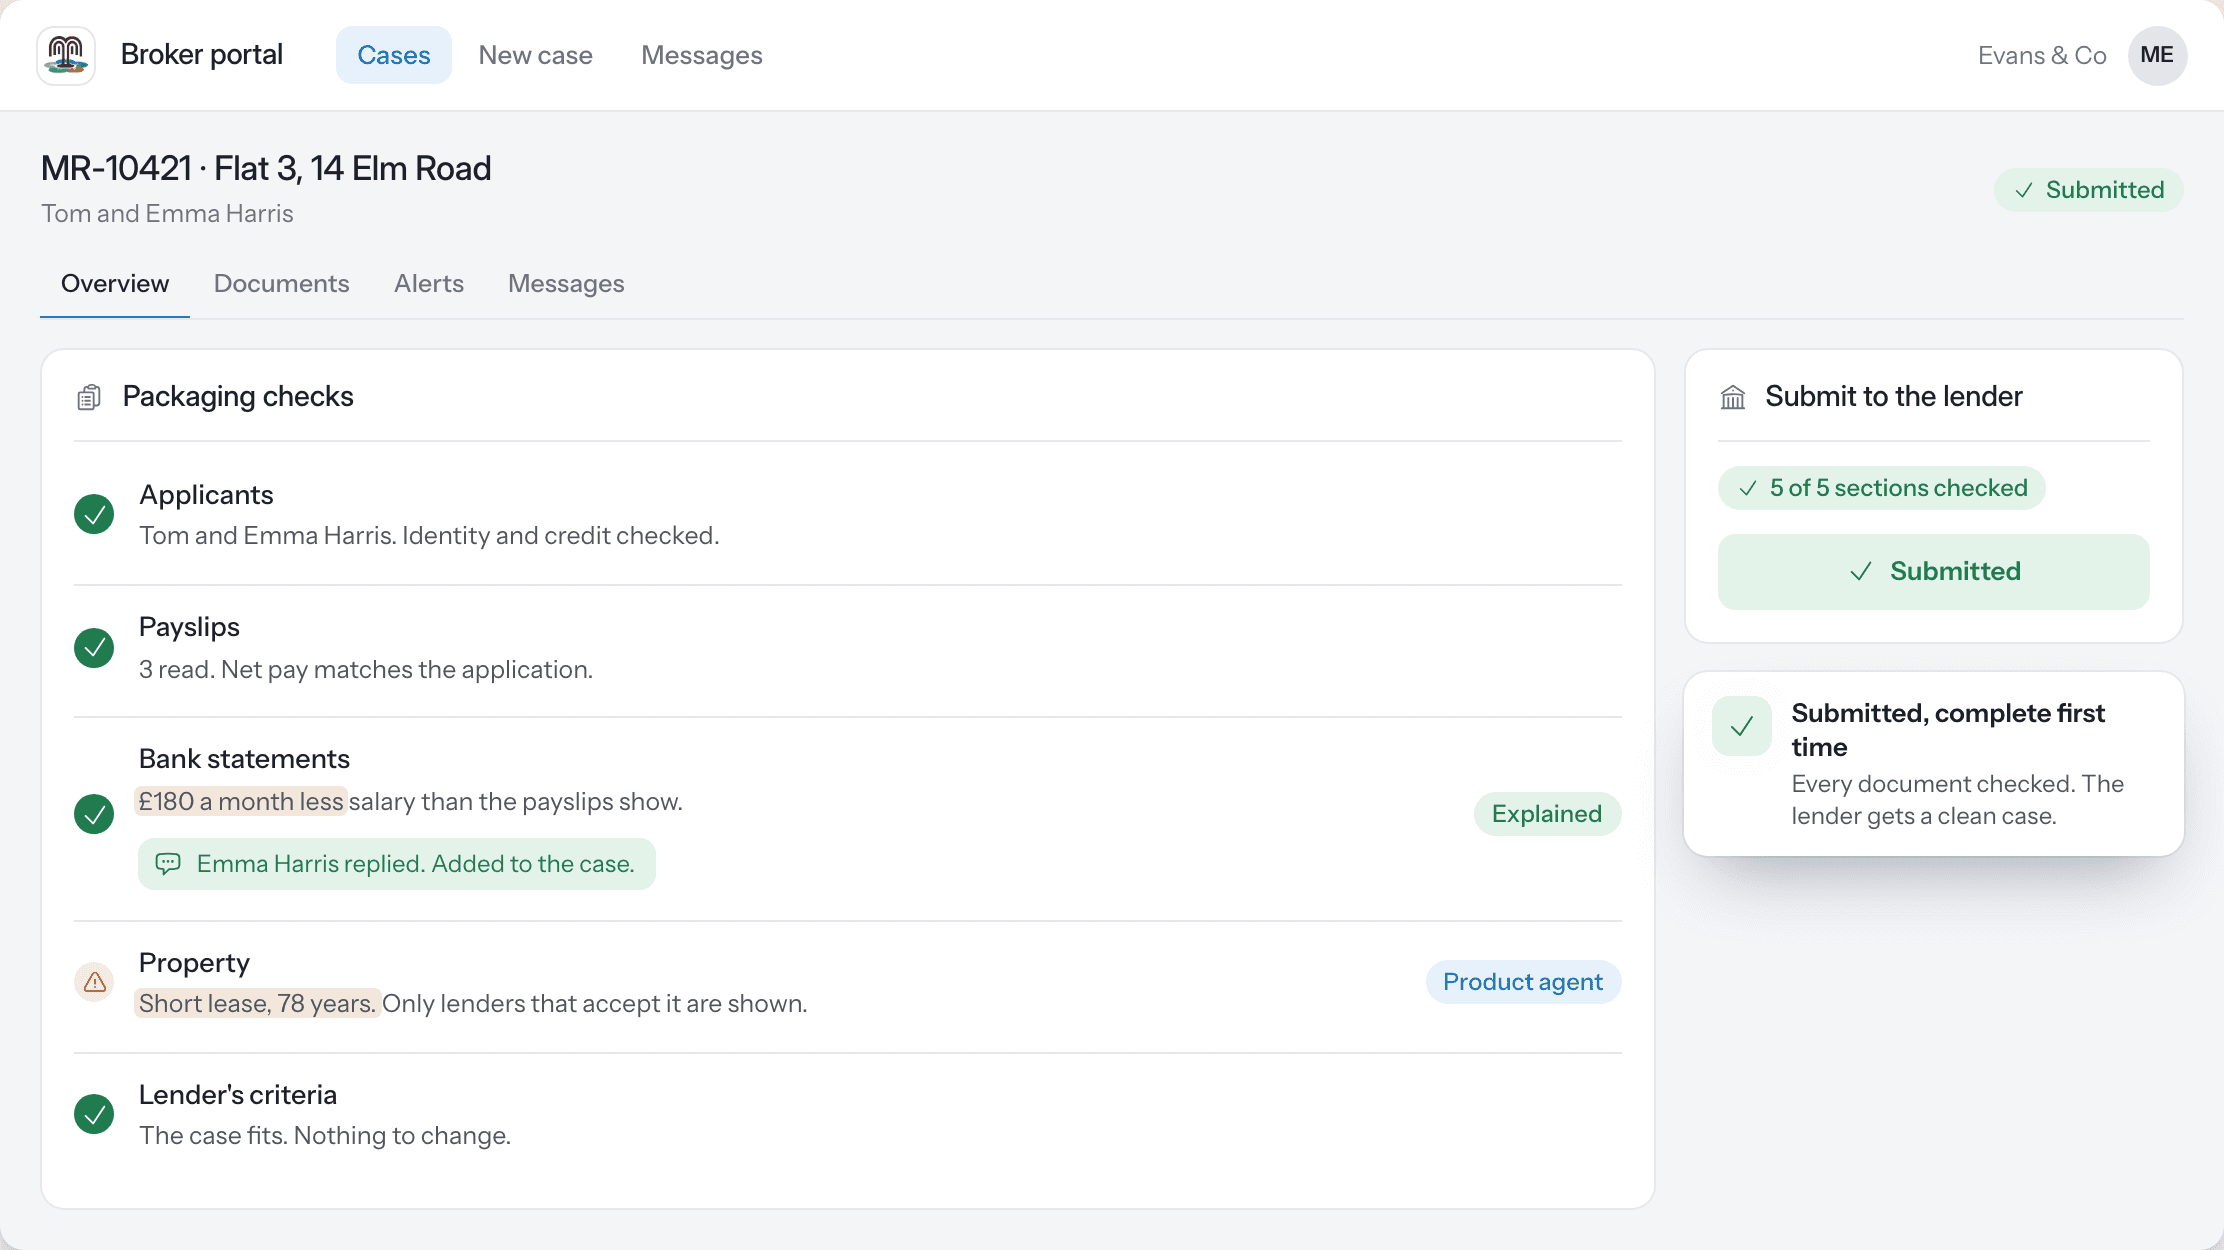Screen dimensions: 2224x1250
Task: Open the Emma Harris replied note
Action: tap(397, 864)
